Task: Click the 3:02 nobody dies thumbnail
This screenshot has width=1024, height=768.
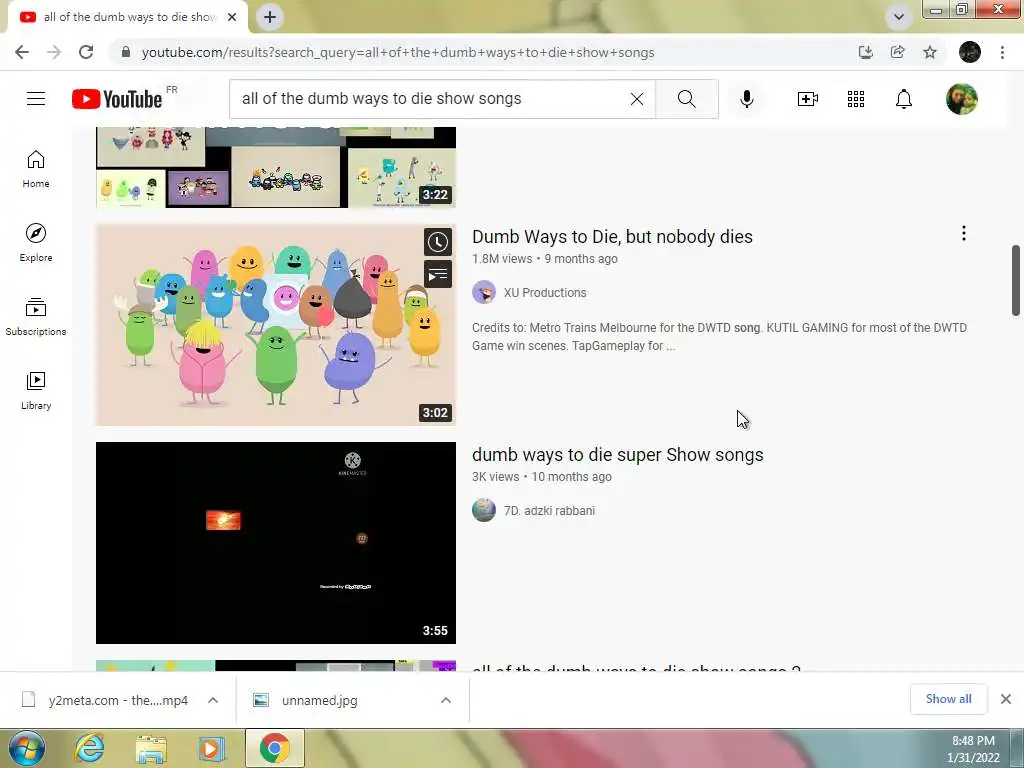Action: coord(276,325)
